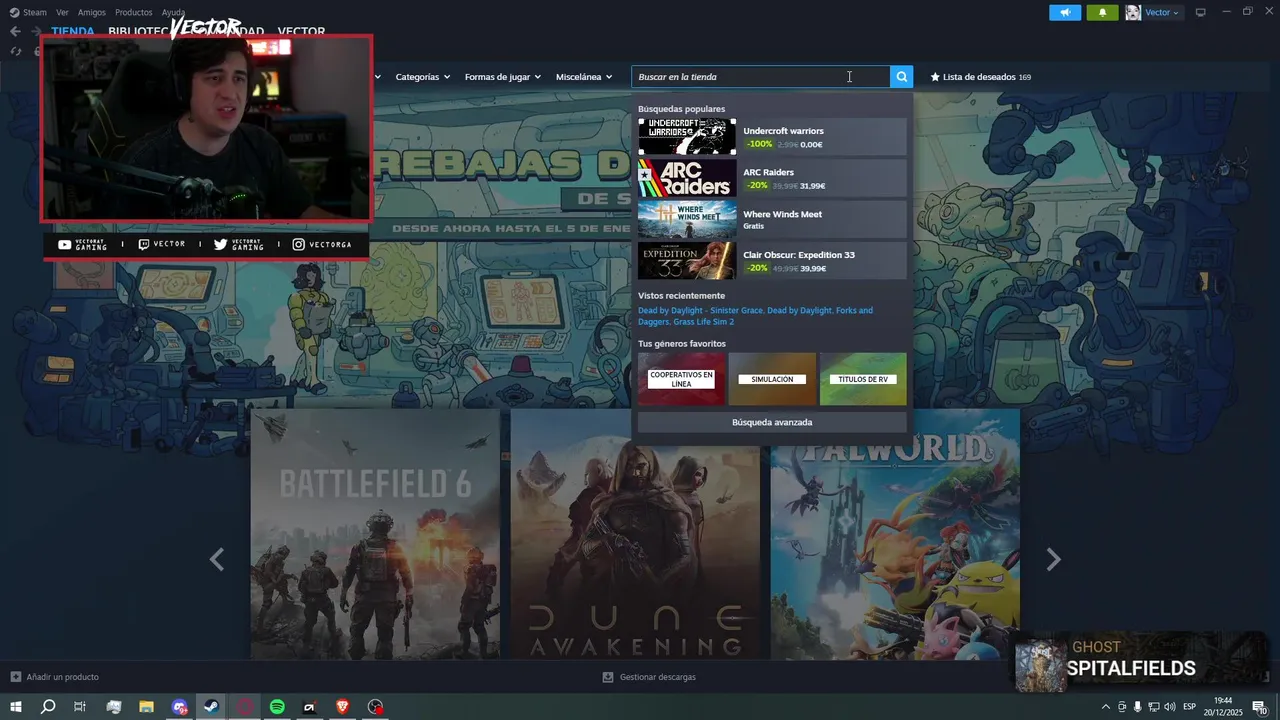Open the Productos menu
Viewport: 1280px width, 720px height.
(x=134, y=12)
